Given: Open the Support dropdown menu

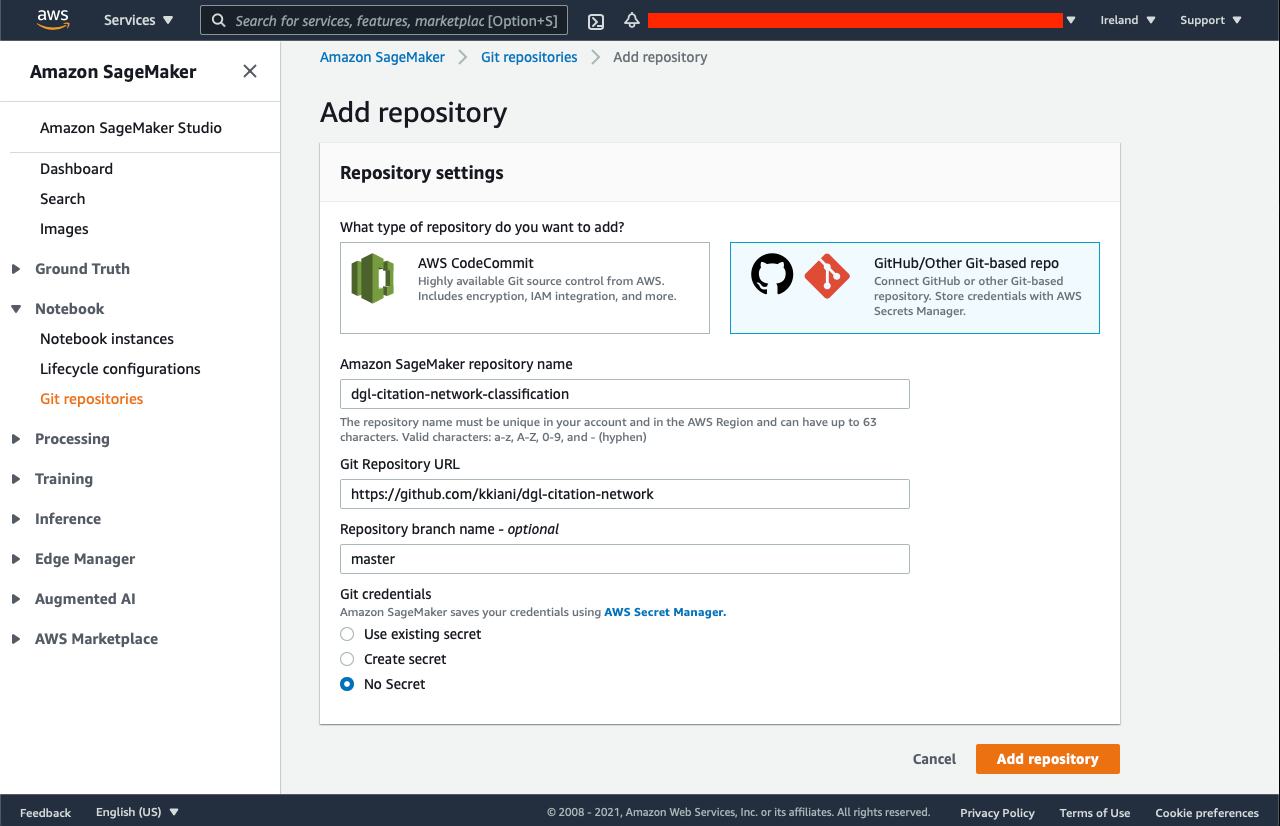Looking at the screenshot, I should tap(1211, 20).
